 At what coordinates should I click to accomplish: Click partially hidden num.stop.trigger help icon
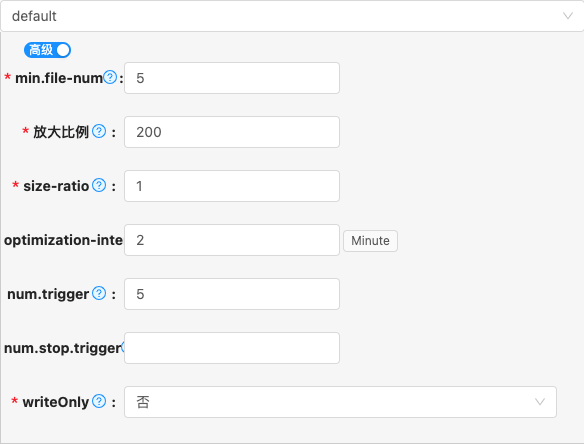click(123, 348)
